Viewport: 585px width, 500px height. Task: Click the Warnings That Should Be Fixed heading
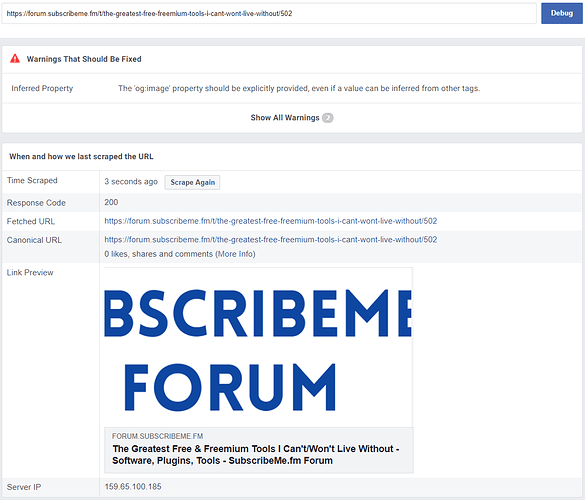(x=84, y=59)
